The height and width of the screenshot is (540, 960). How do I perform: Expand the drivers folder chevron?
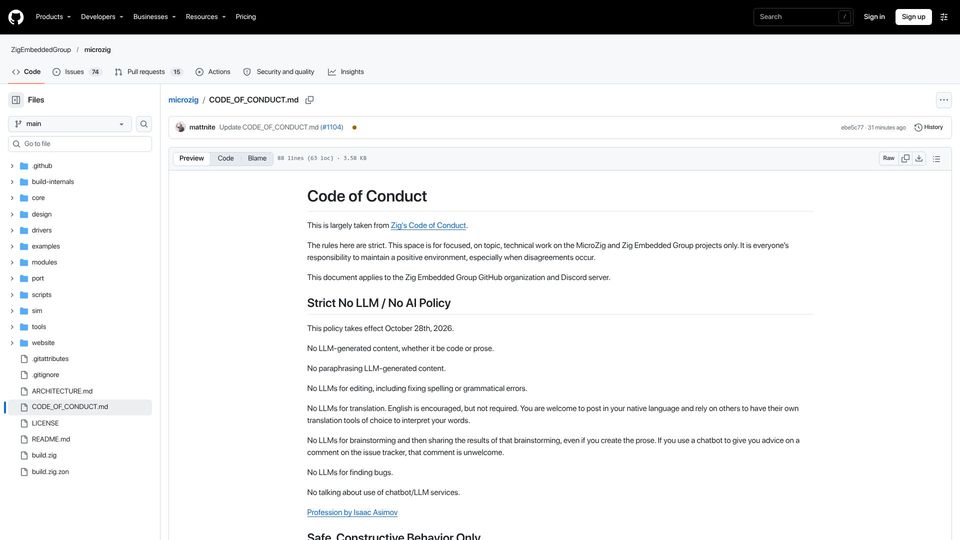[12, 230]
